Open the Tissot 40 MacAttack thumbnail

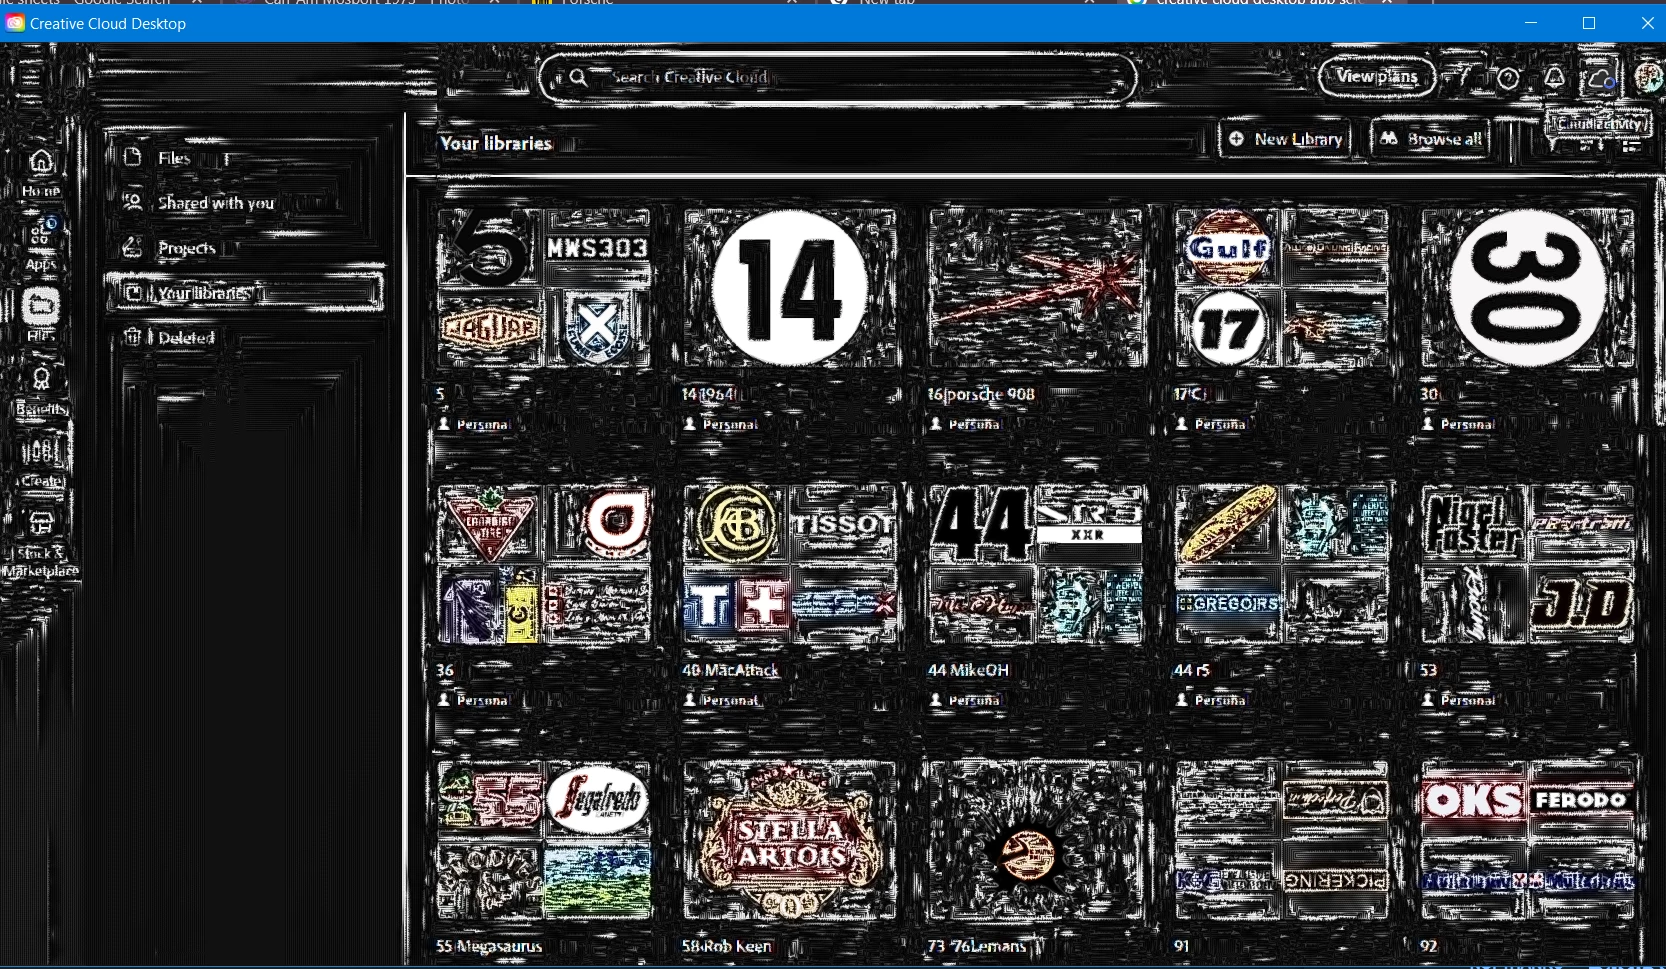(790, 565)
